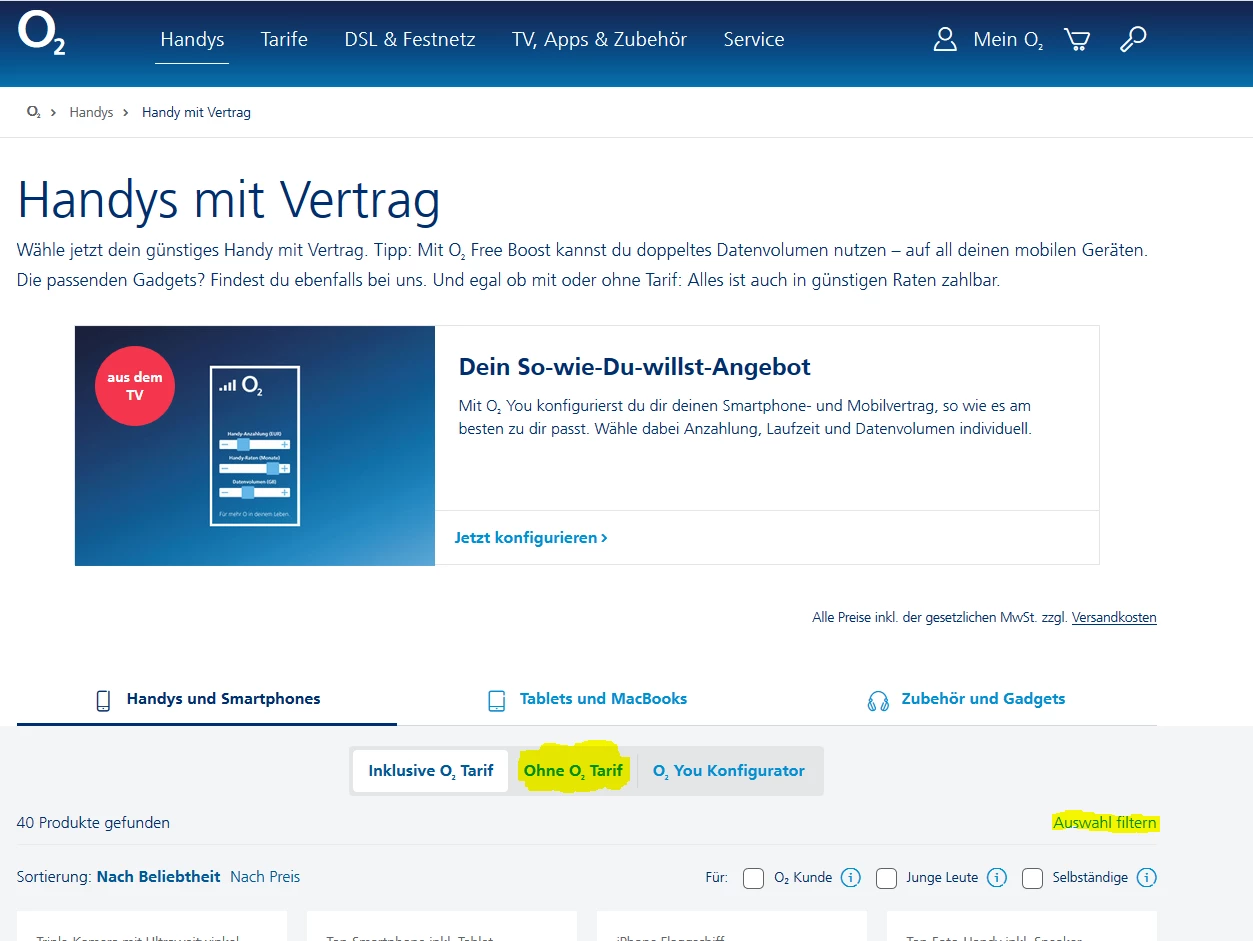The width and height of the screenshot is (1253, 941).
Task: Click 'Handys mit Vertrag' page heading
Action: tap(229, 200)
